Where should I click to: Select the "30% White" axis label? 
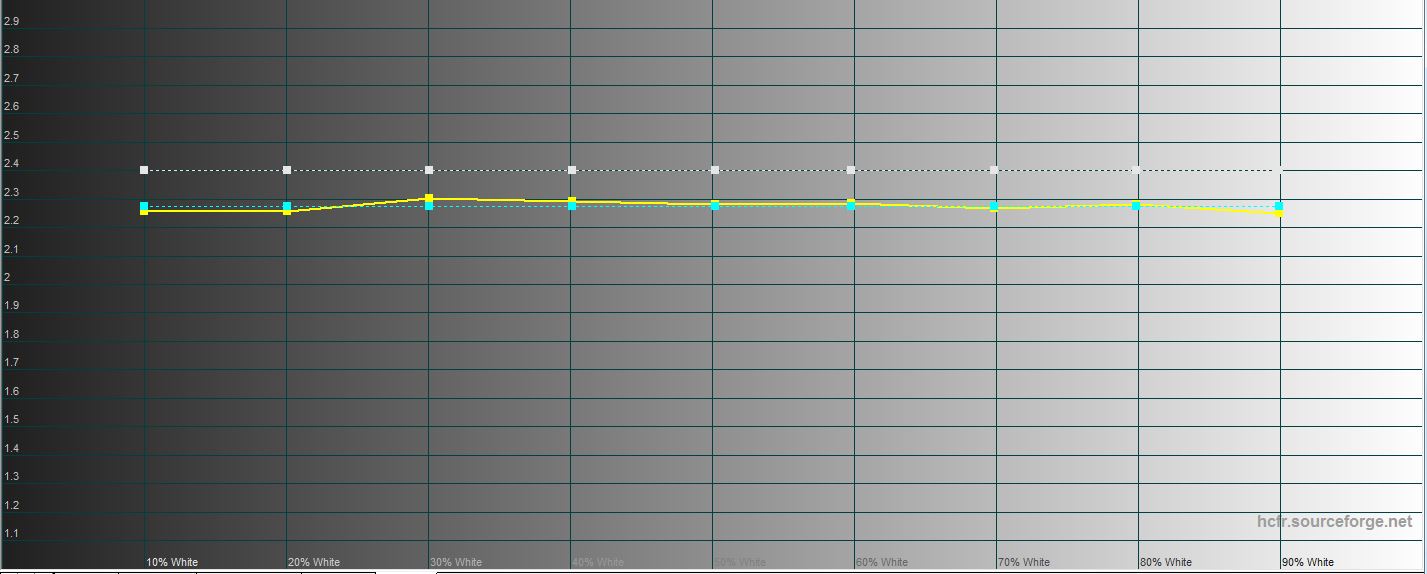coord(456,562)
